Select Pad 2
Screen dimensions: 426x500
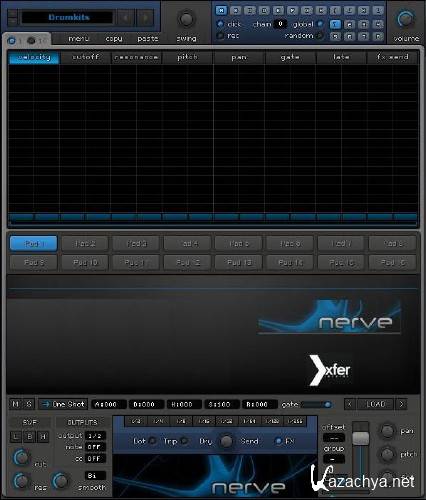(85, 244)
